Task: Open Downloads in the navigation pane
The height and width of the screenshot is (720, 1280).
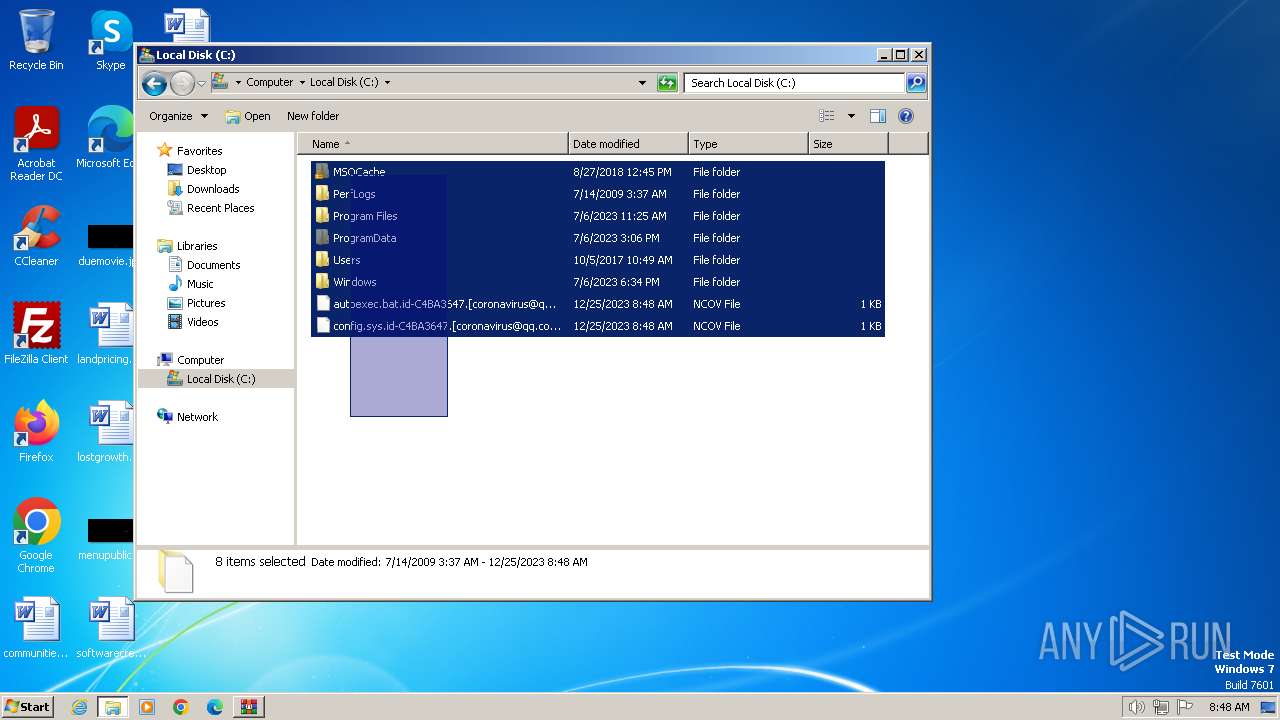Action: click(x=213, y=189)
